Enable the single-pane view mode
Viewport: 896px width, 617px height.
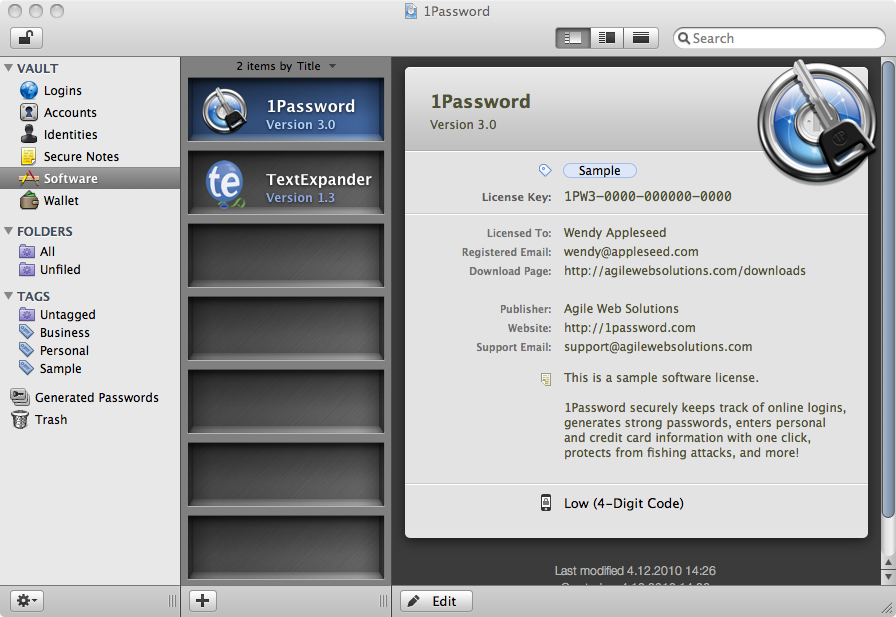(x=575, y=37)
